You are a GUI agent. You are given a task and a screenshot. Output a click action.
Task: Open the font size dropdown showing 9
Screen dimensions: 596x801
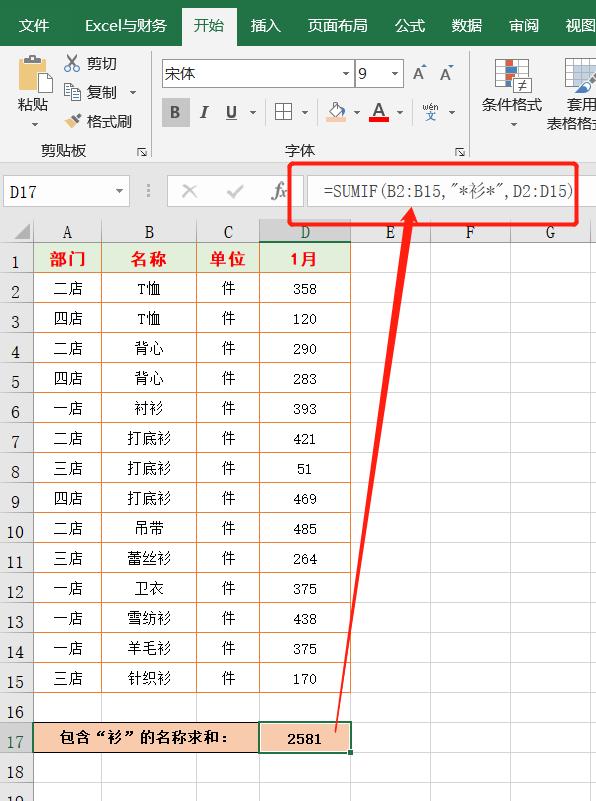click(x=395, y=74)
